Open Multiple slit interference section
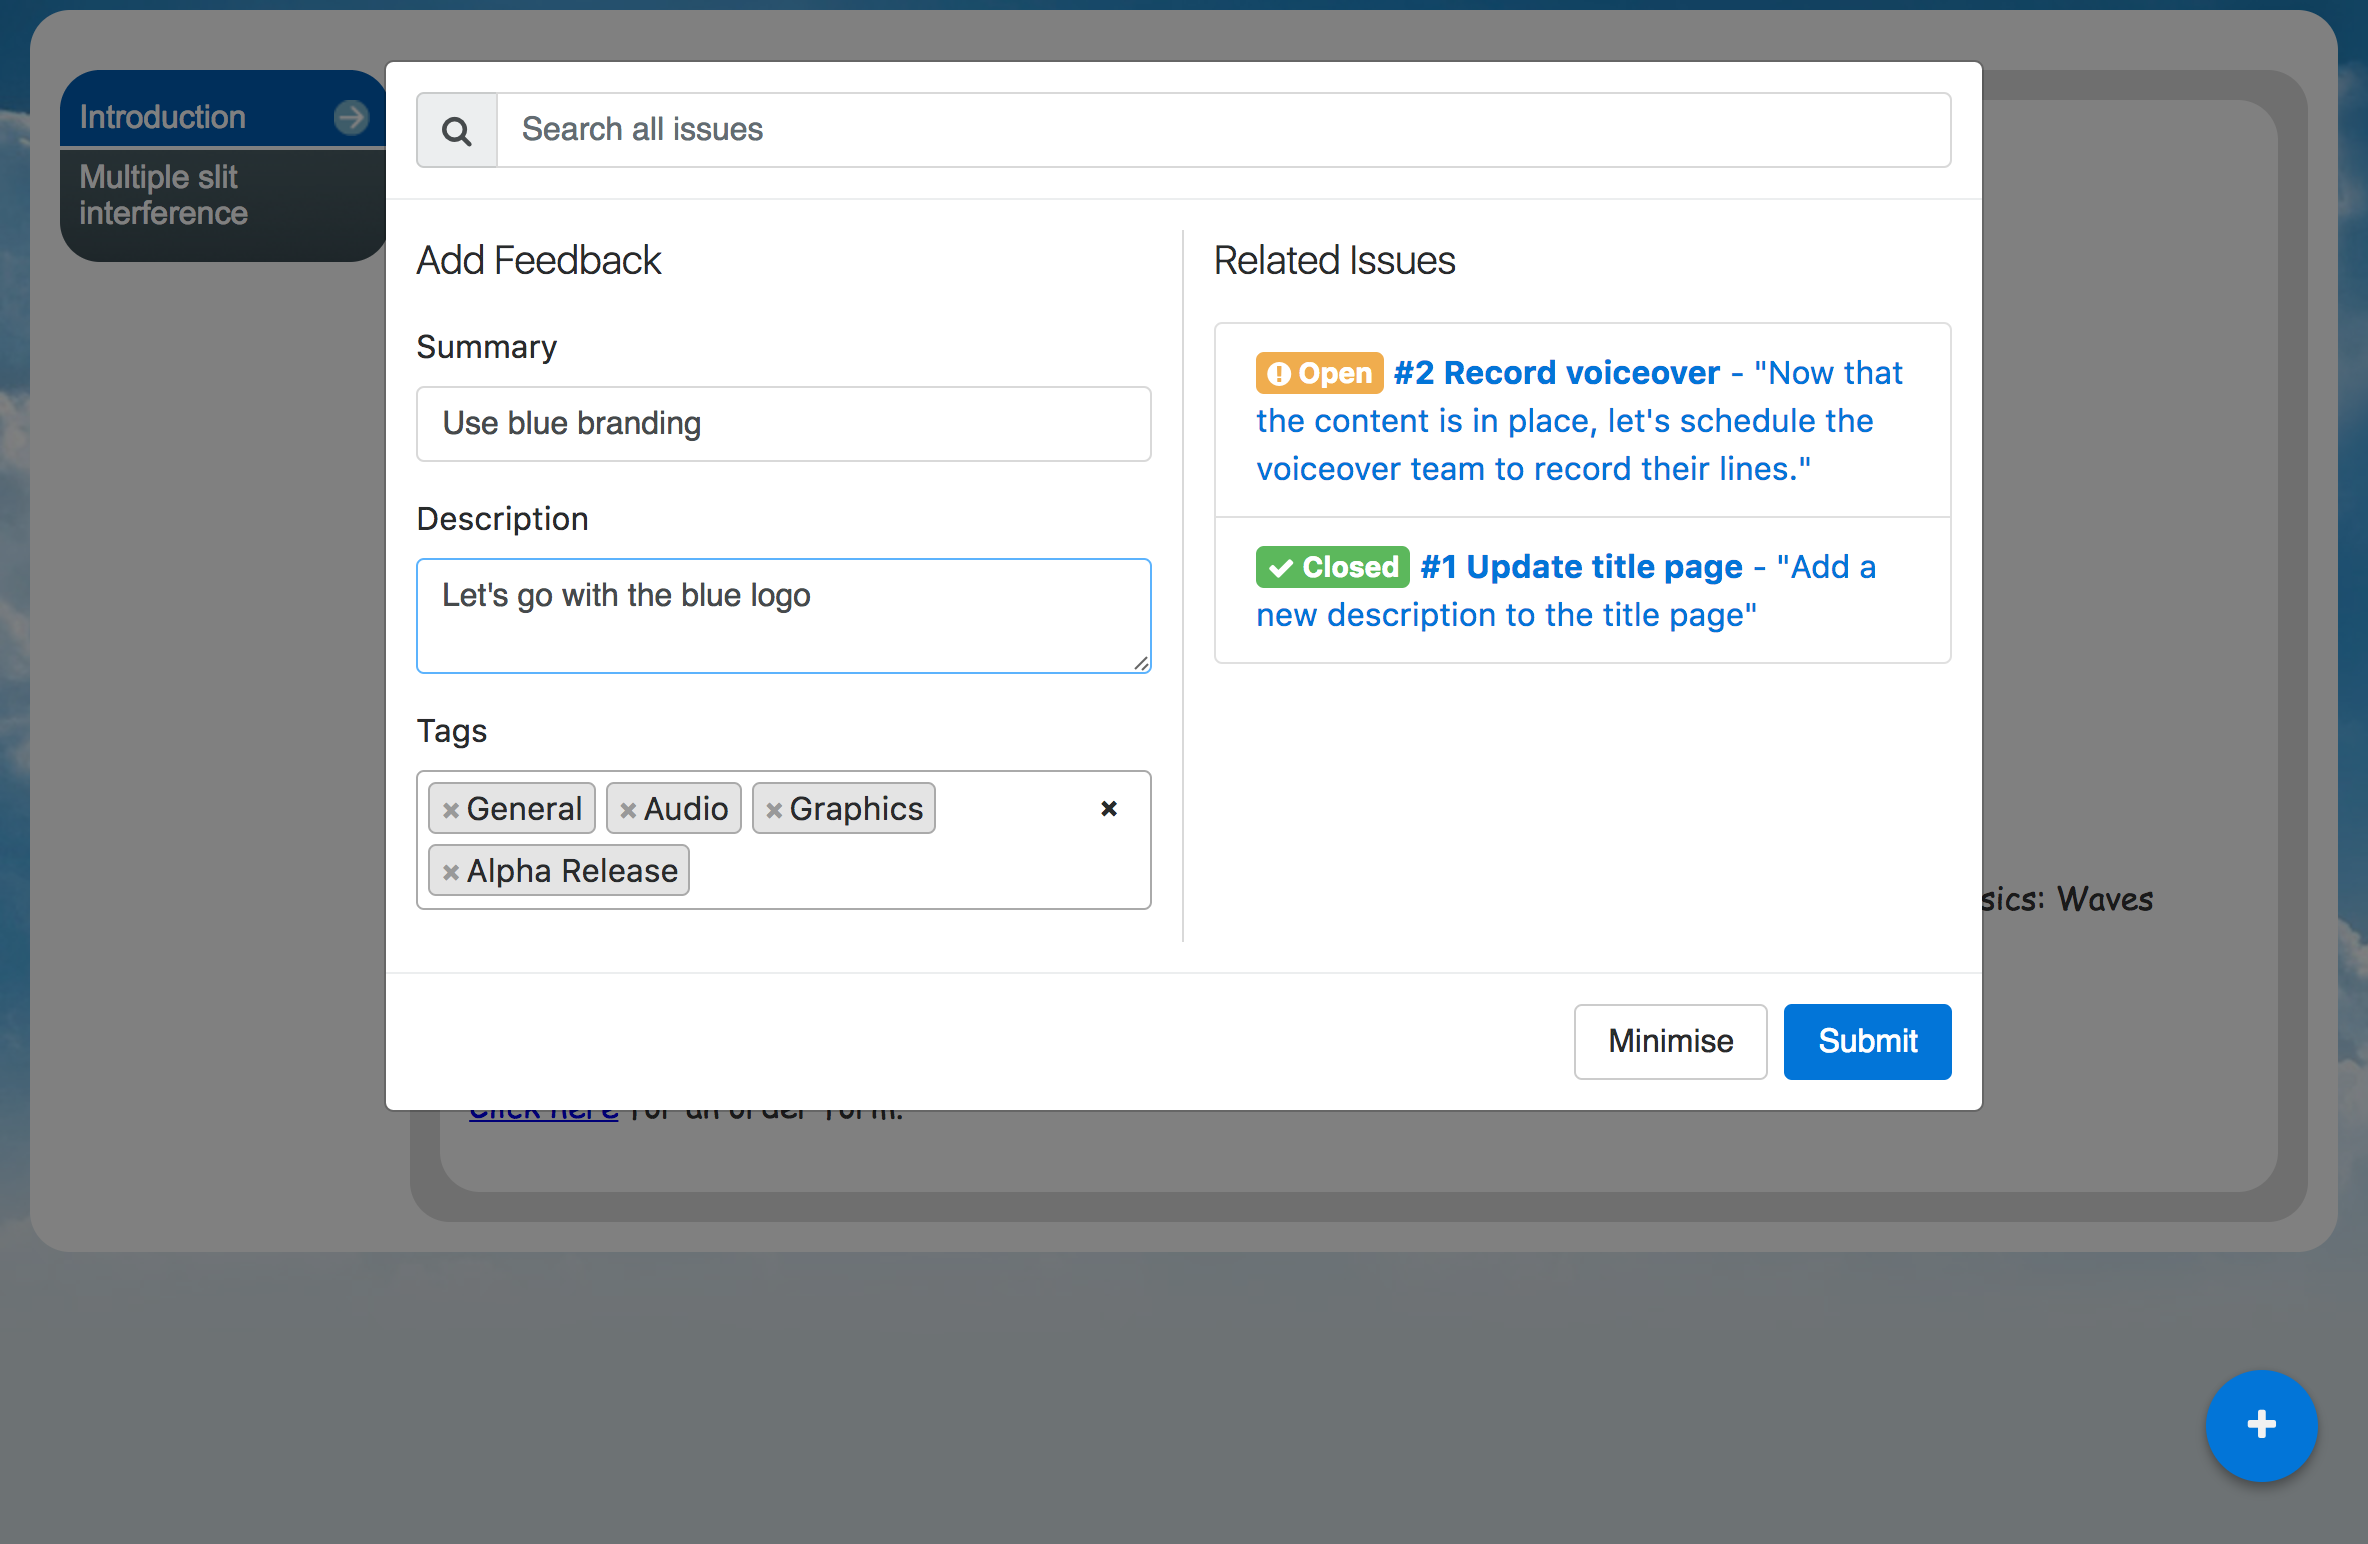Image resolution: width=2368 pixels, height=1544 pixels. [163, 195]
